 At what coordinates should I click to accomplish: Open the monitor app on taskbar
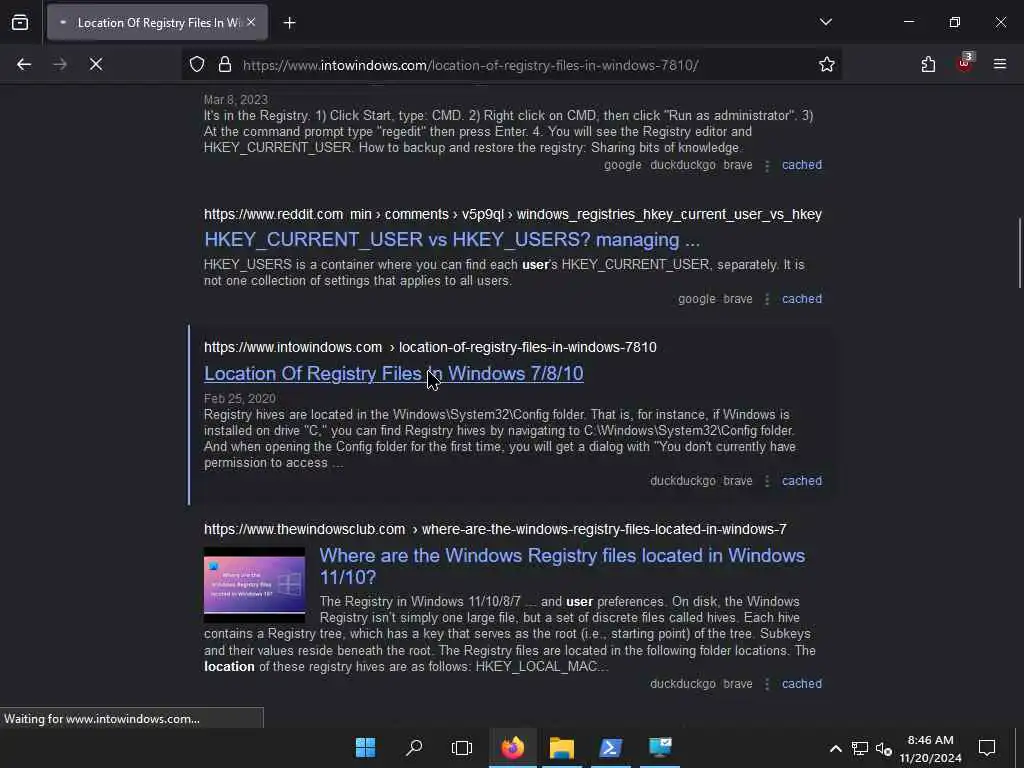660,747
